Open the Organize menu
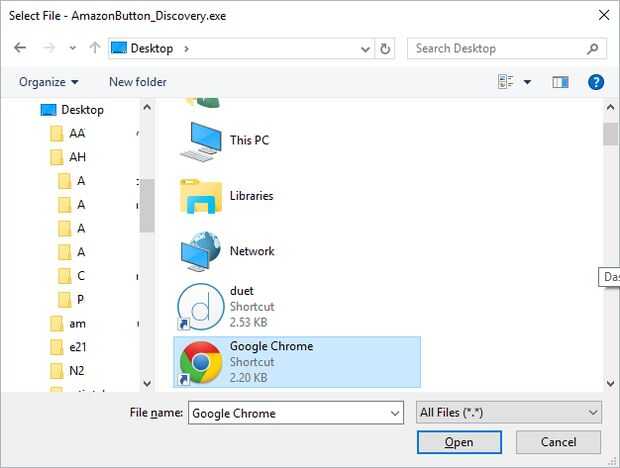 [49, 82]
